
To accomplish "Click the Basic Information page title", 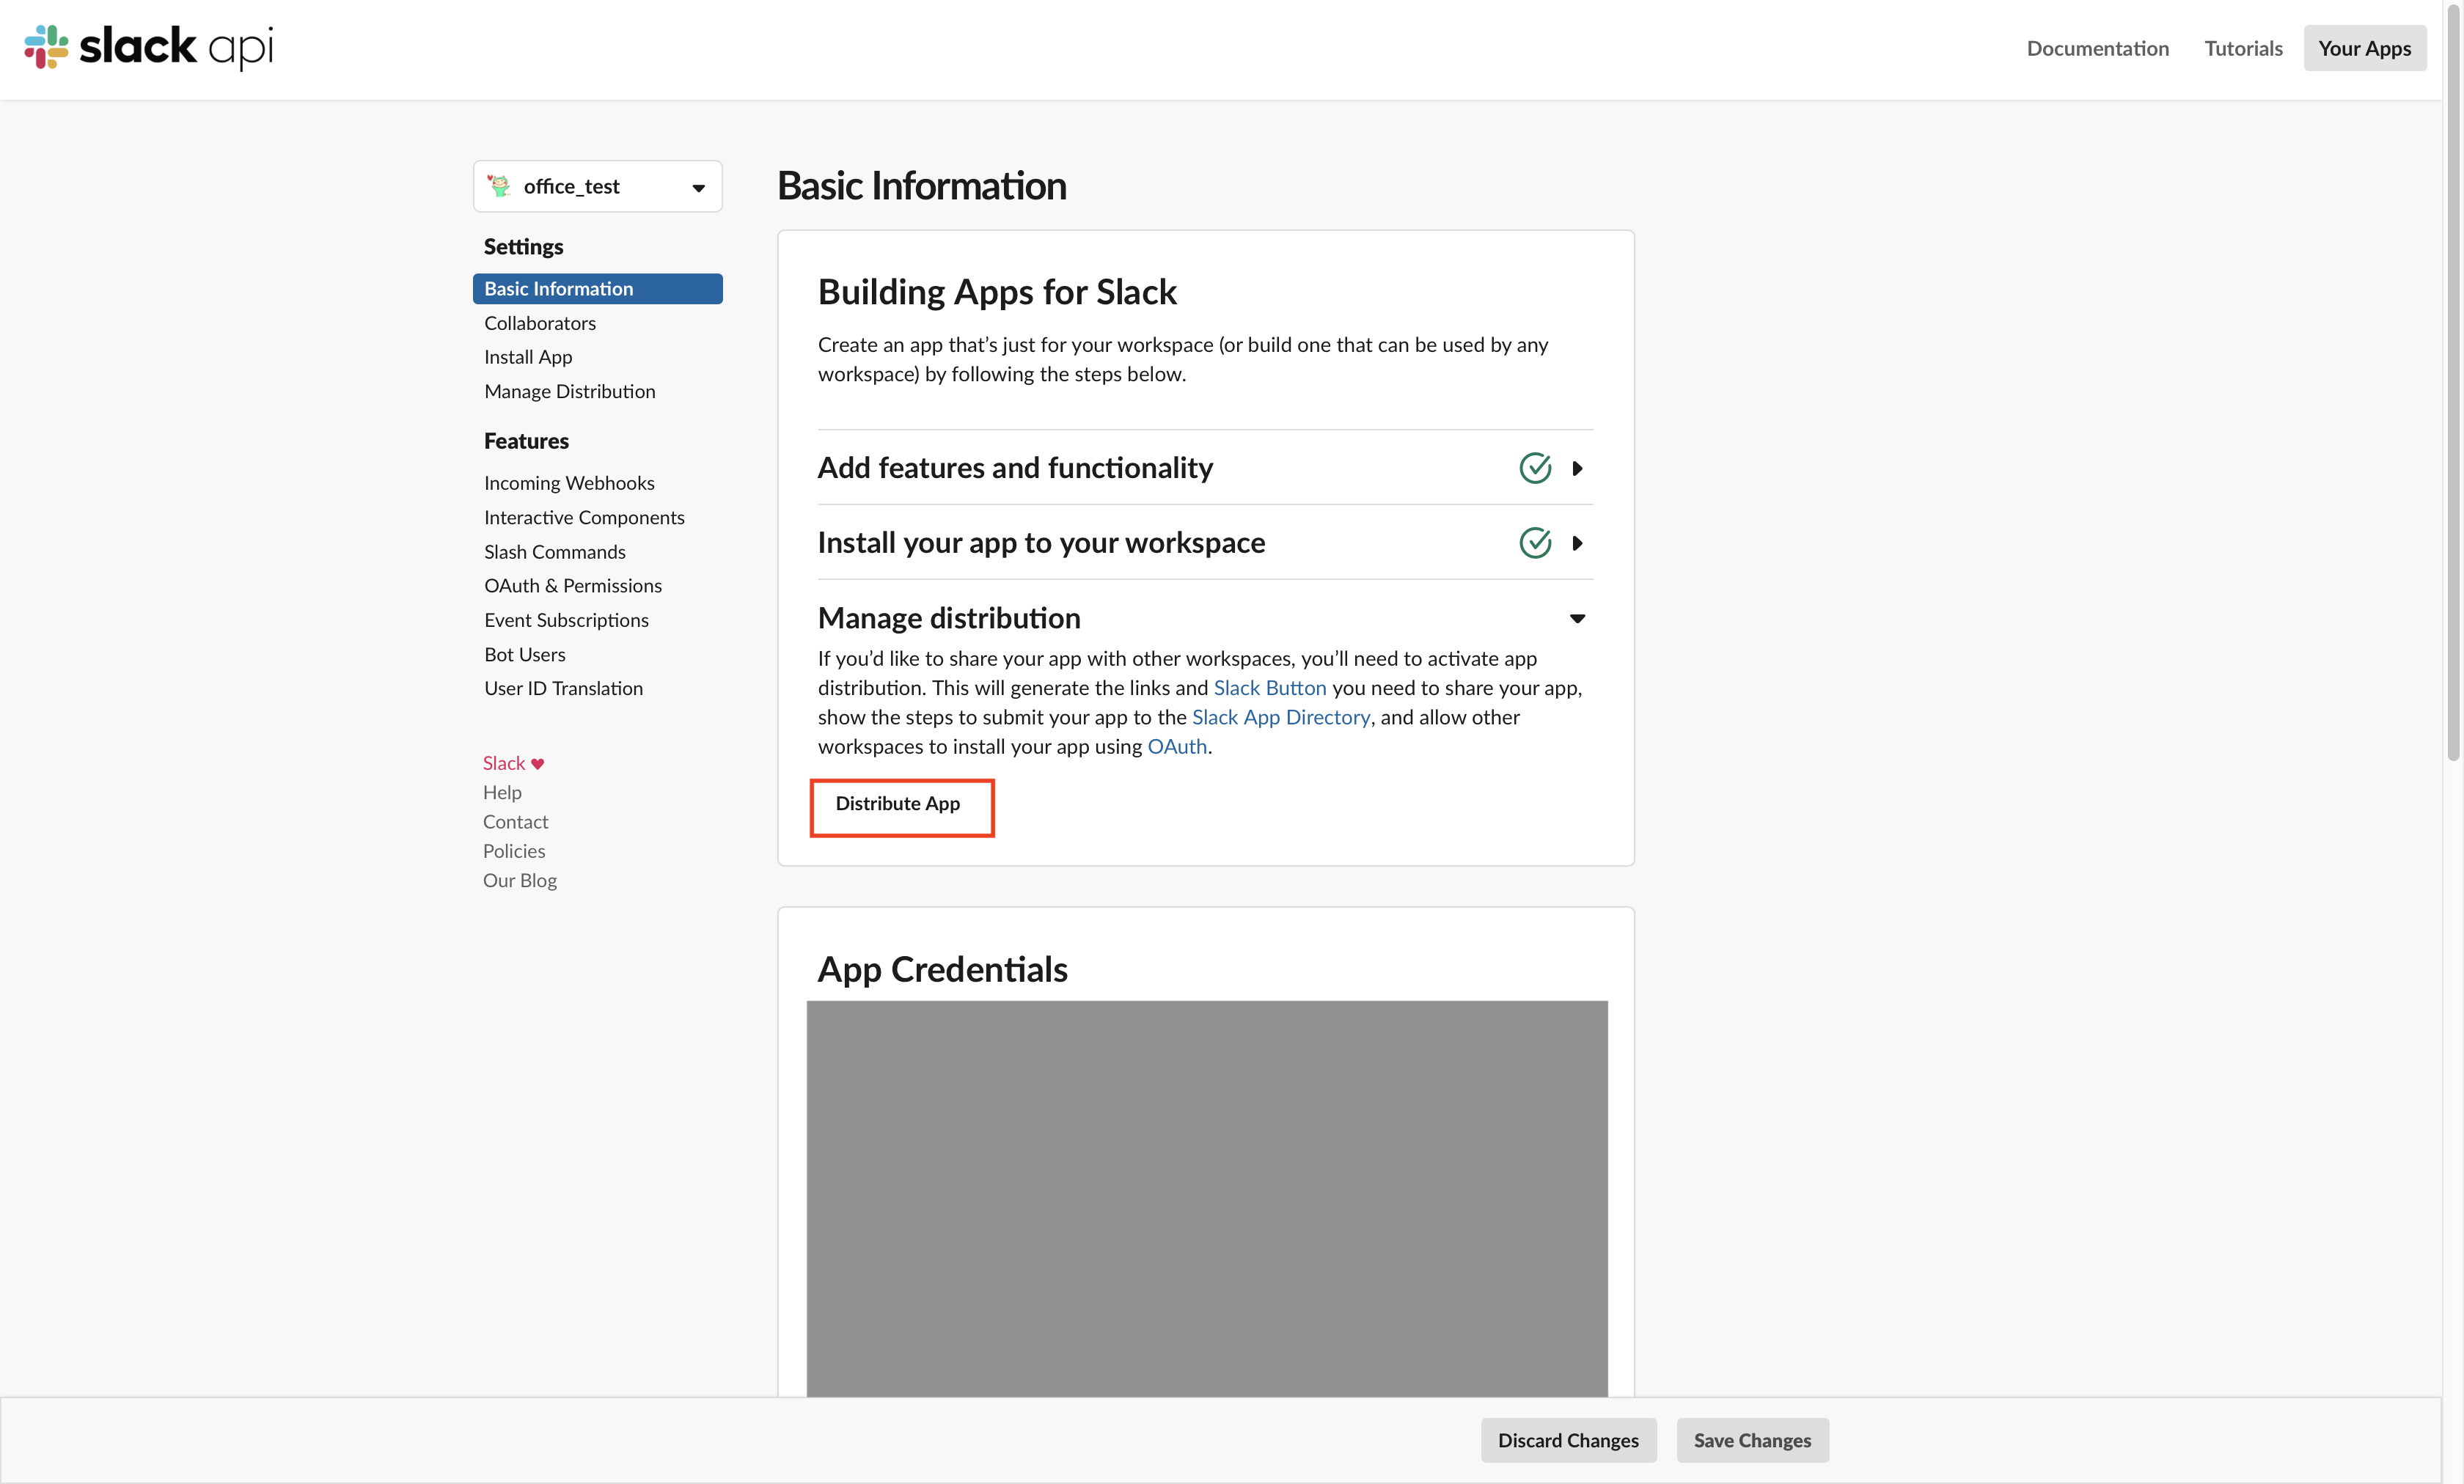I will coord(921,186).
